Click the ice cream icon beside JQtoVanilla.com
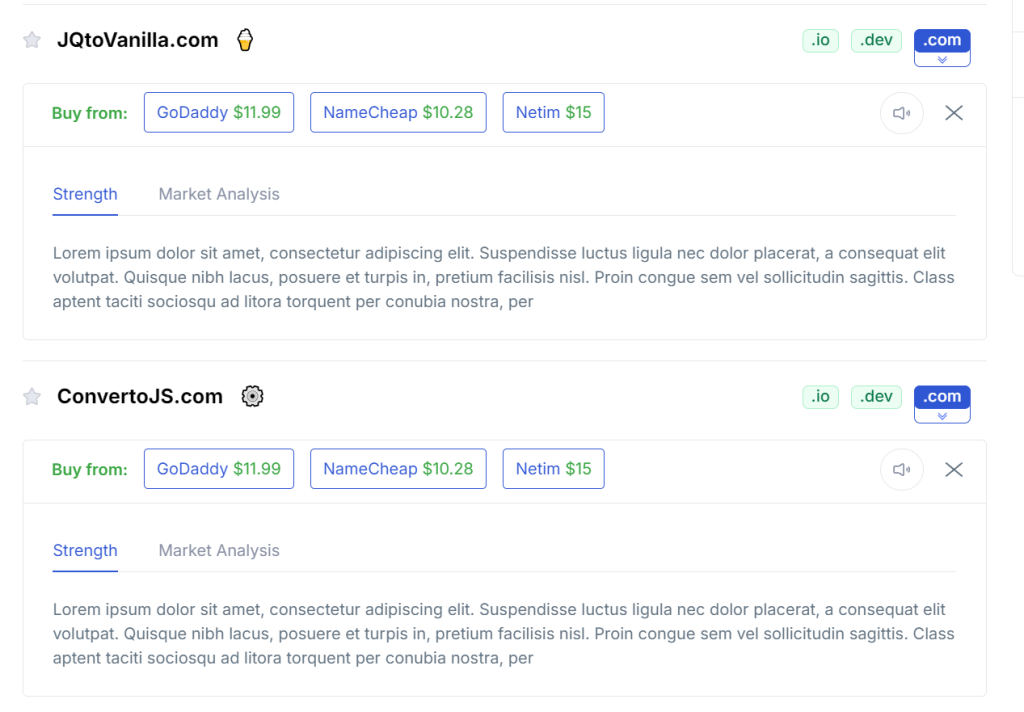1024x712 pixels. coord(244,39)
